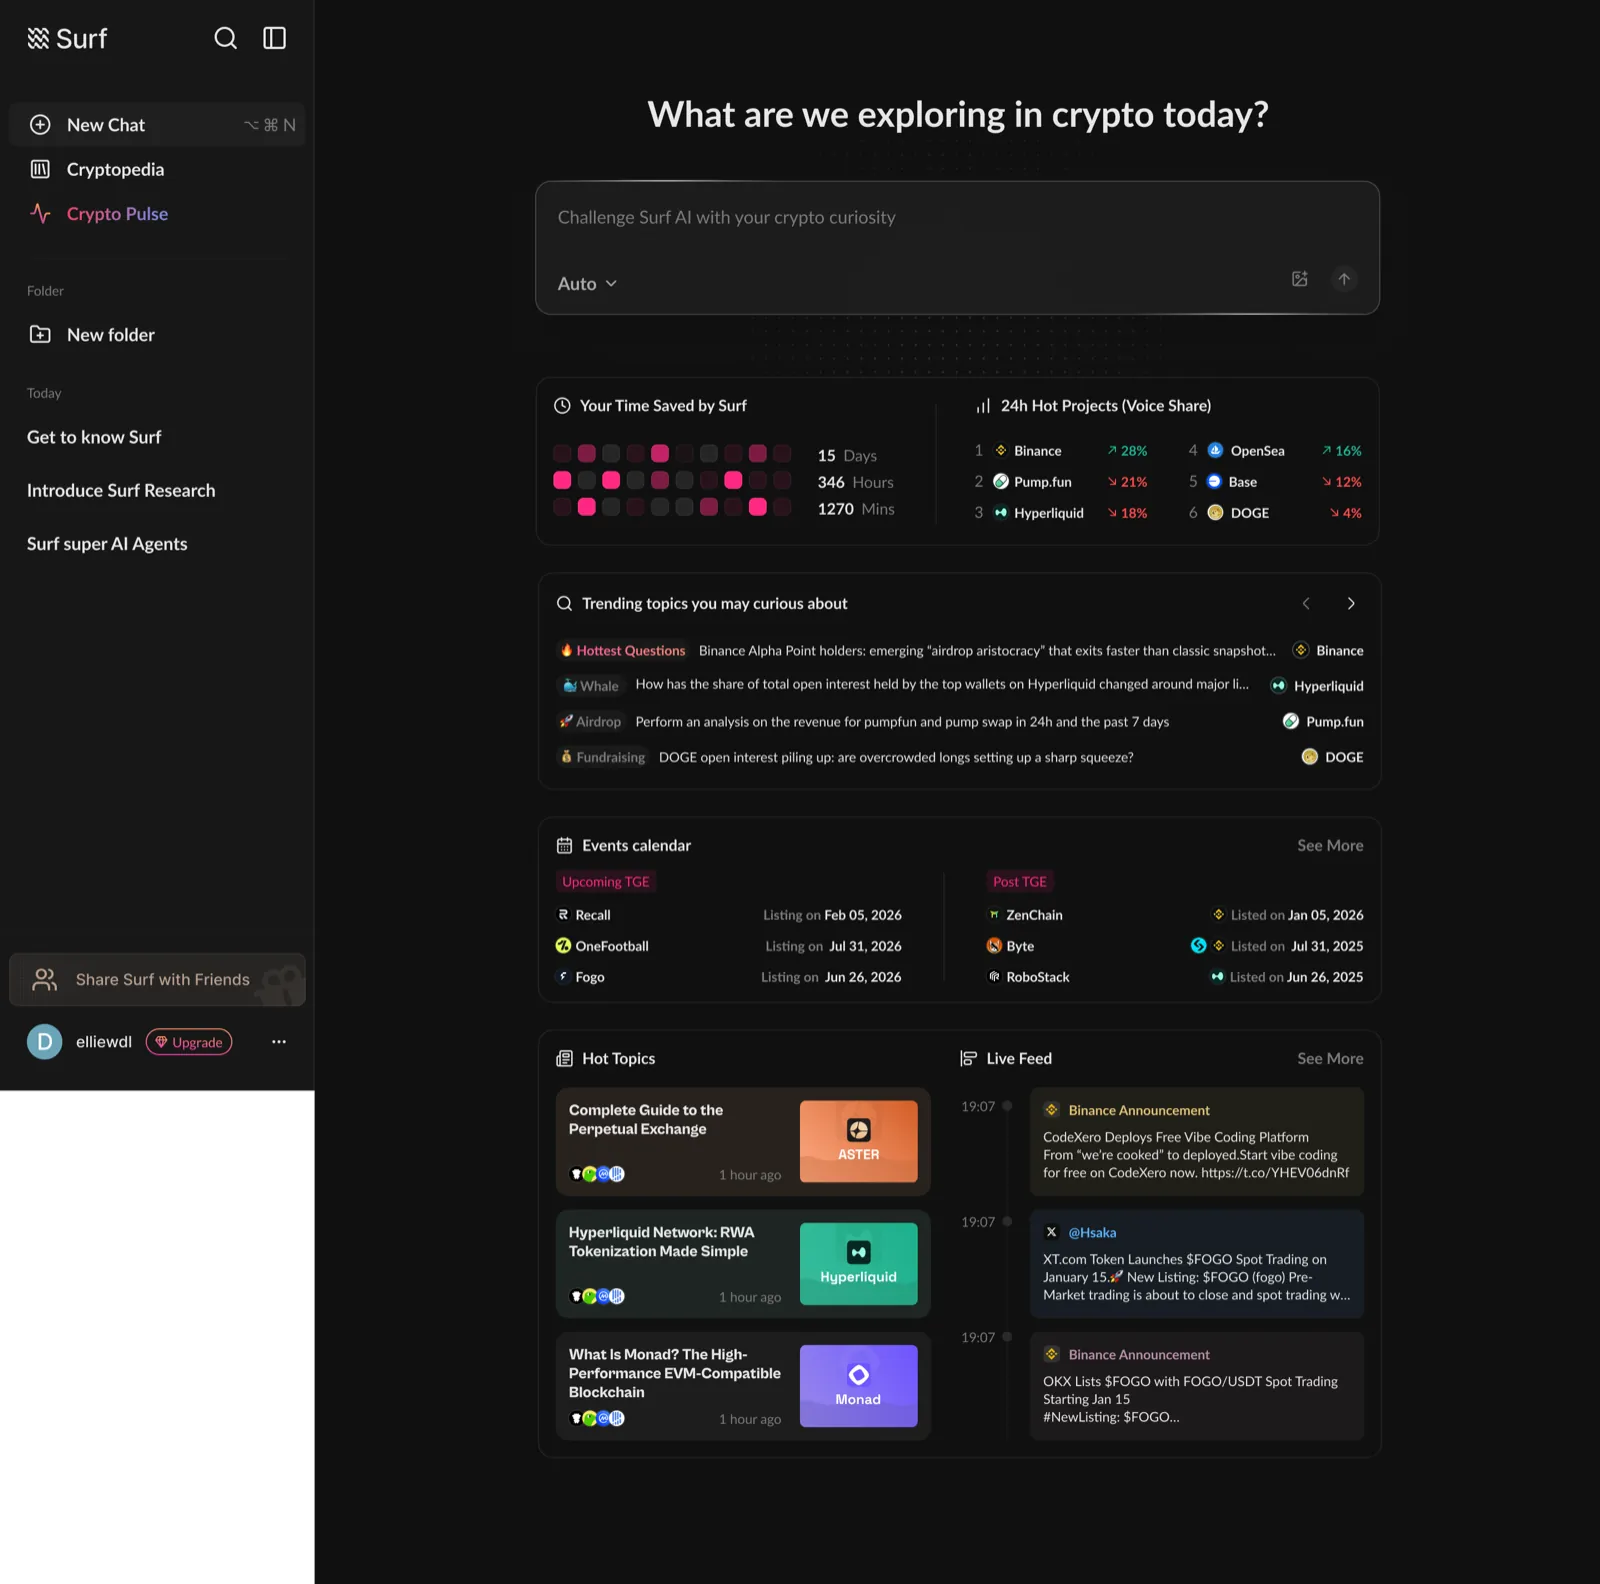
Task: Go to next trending topics page
Action: point(1351,603)
